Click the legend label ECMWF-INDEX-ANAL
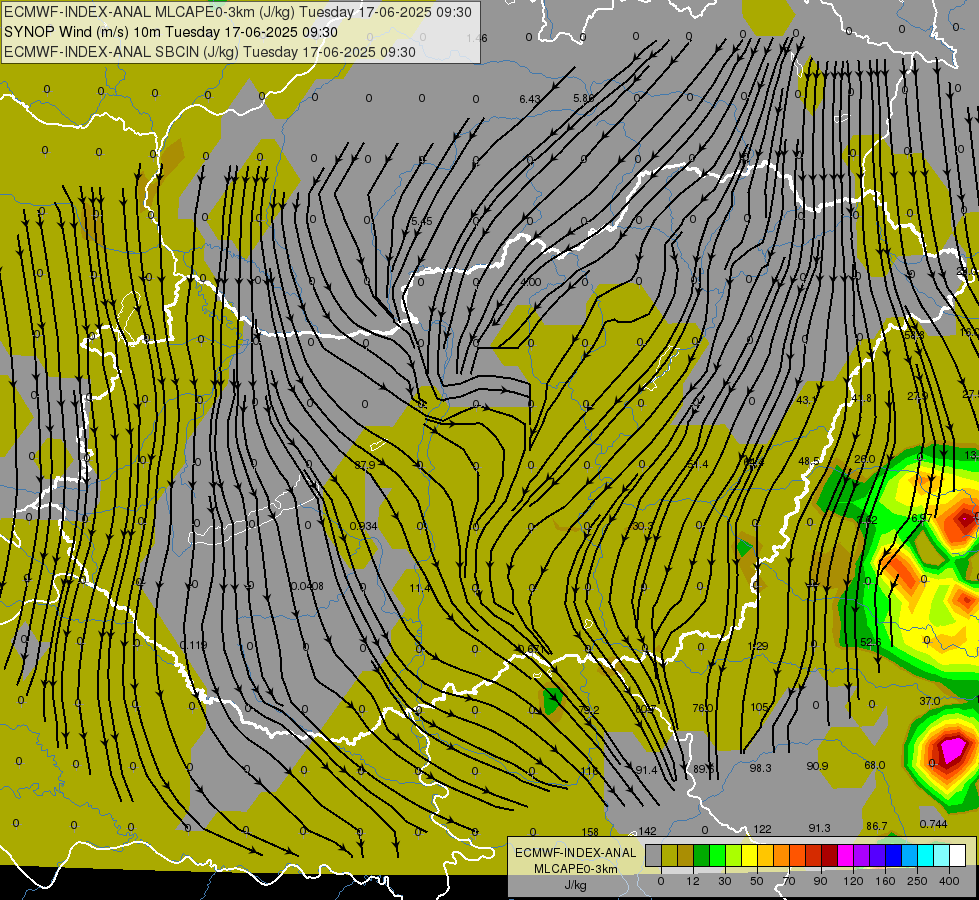Viewport: 979px width, 900px height. [576, 853]
